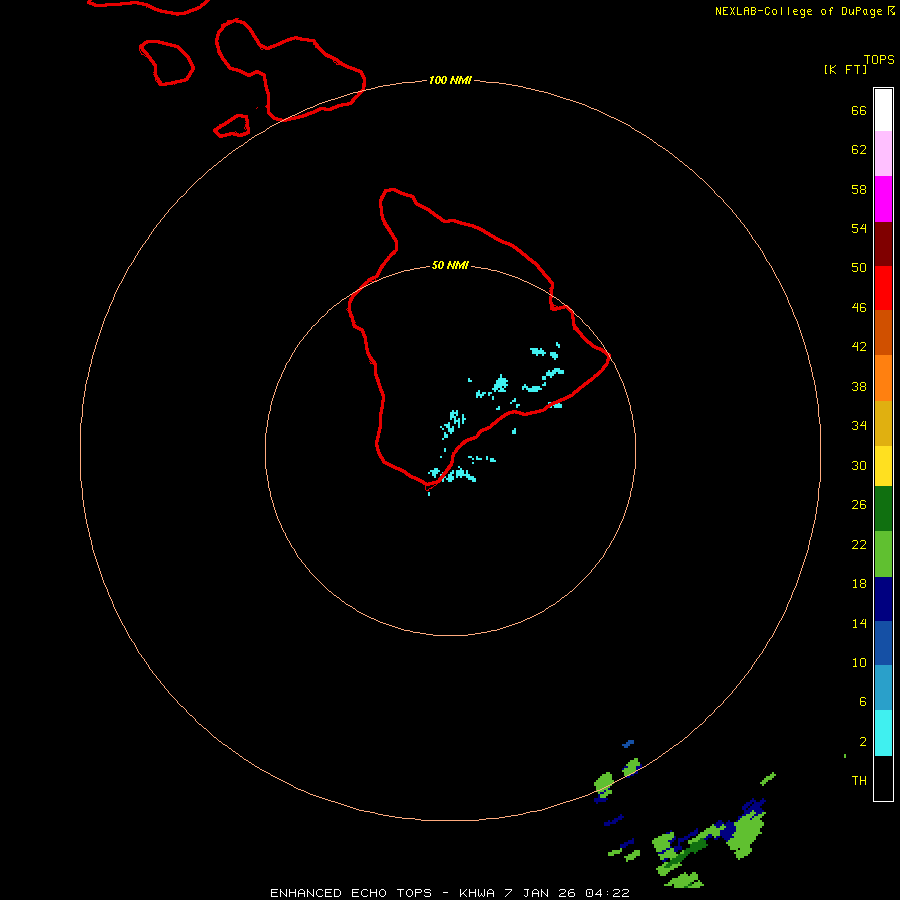Click the legend value '26'

(859, 505)
